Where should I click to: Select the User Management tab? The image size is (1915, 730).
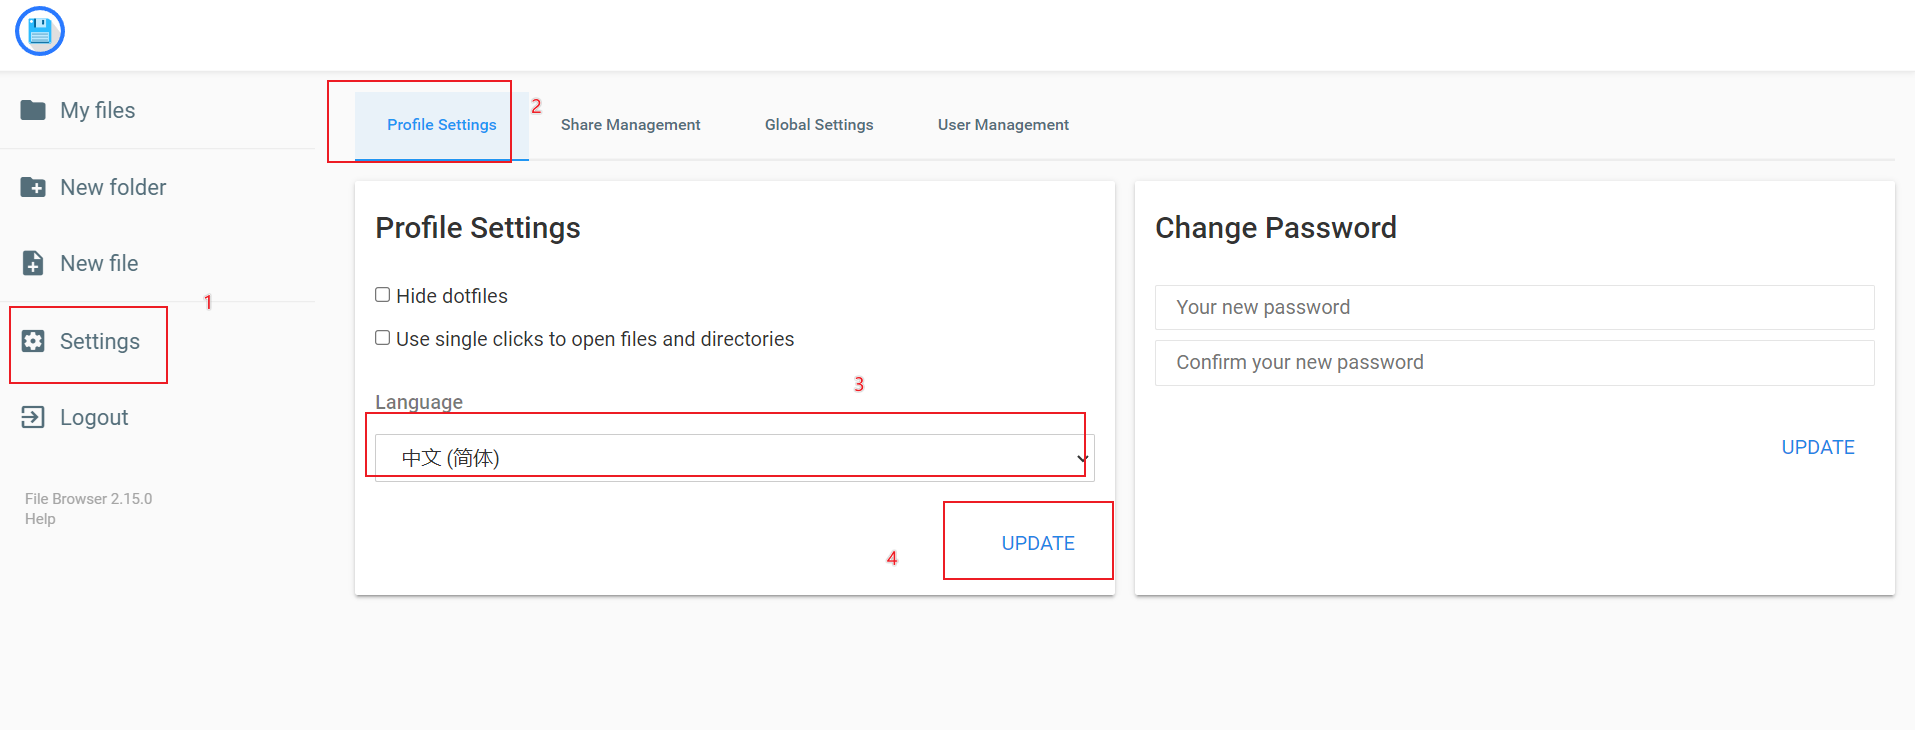[1003, 125]
